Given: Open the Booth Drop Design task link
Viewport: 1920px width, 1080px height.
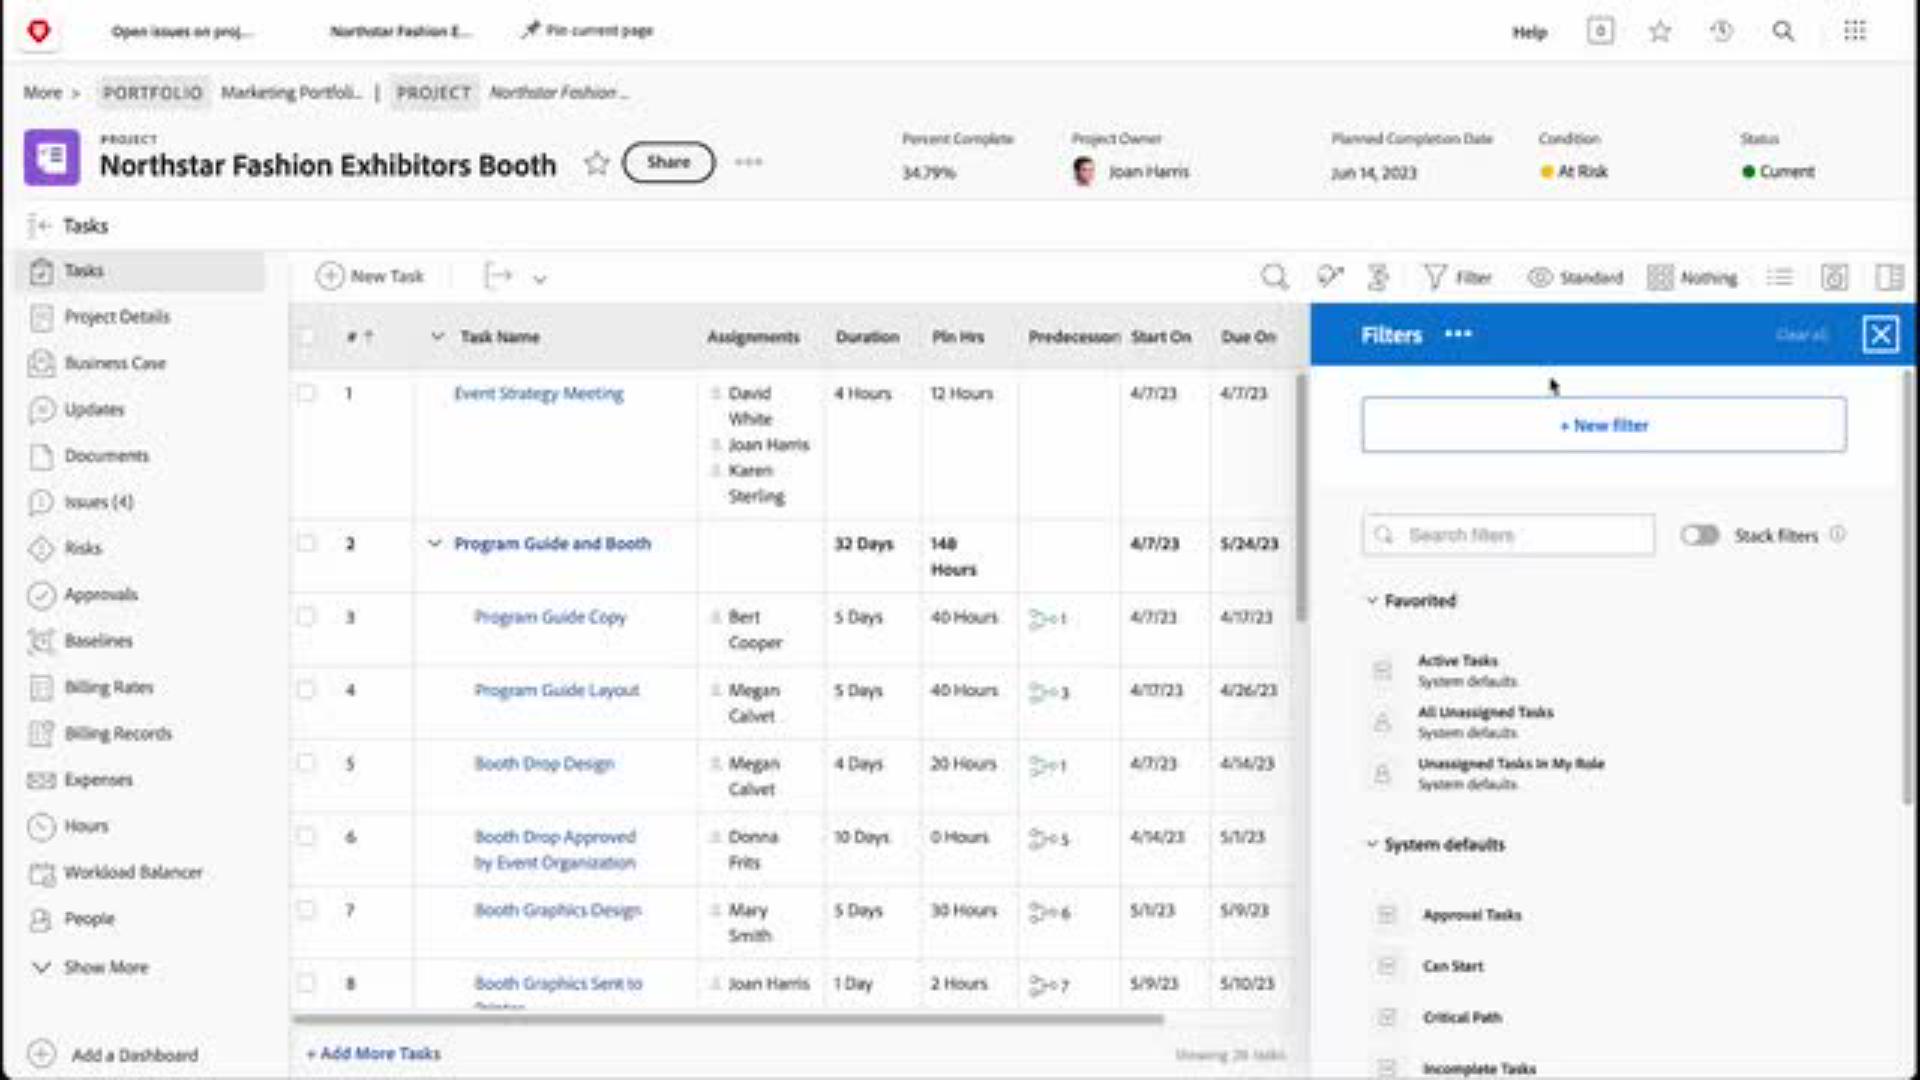Looking at the screenshot, I should (x=543, y=763).
